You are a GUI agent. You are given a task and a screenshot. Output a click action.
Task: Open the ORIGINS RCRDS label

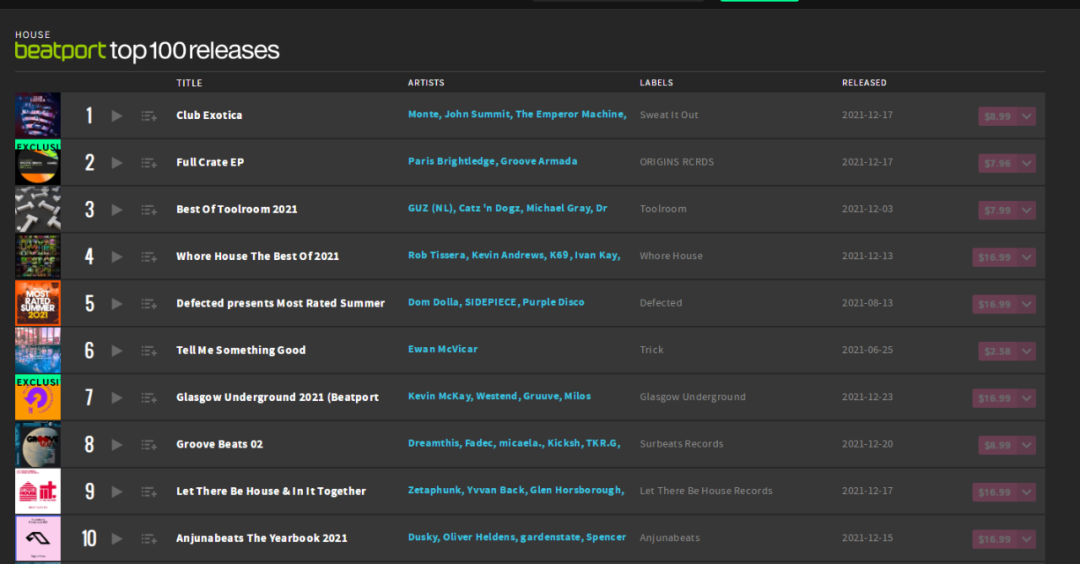677,162
